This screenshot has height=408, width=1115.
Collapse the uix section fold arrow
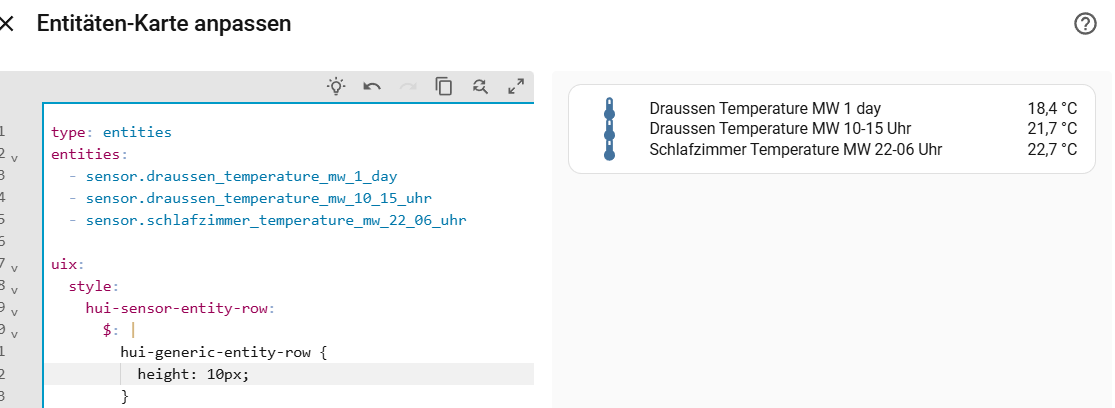coord(14,268)
